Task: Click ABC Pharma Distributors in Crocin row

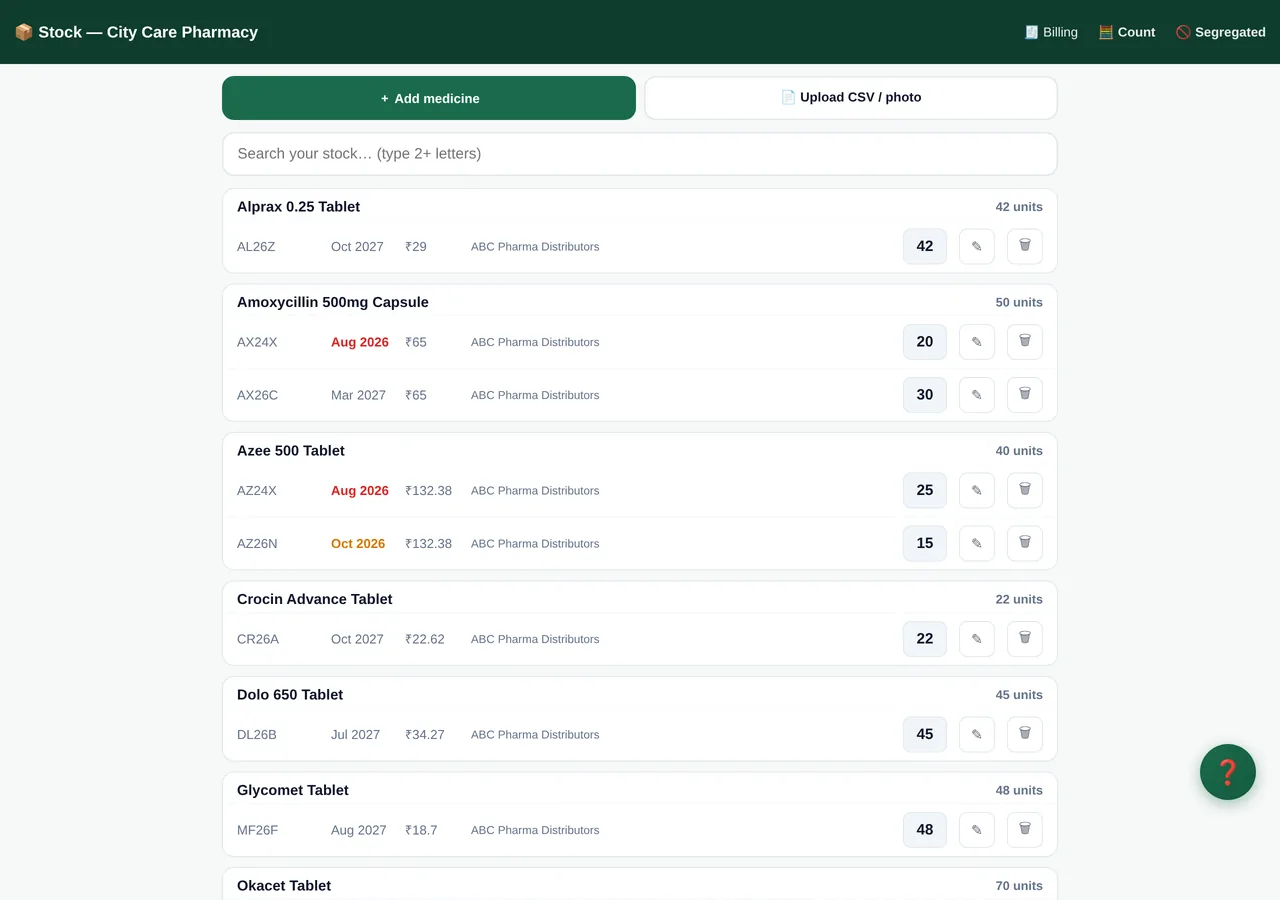Action: (535, 639)
